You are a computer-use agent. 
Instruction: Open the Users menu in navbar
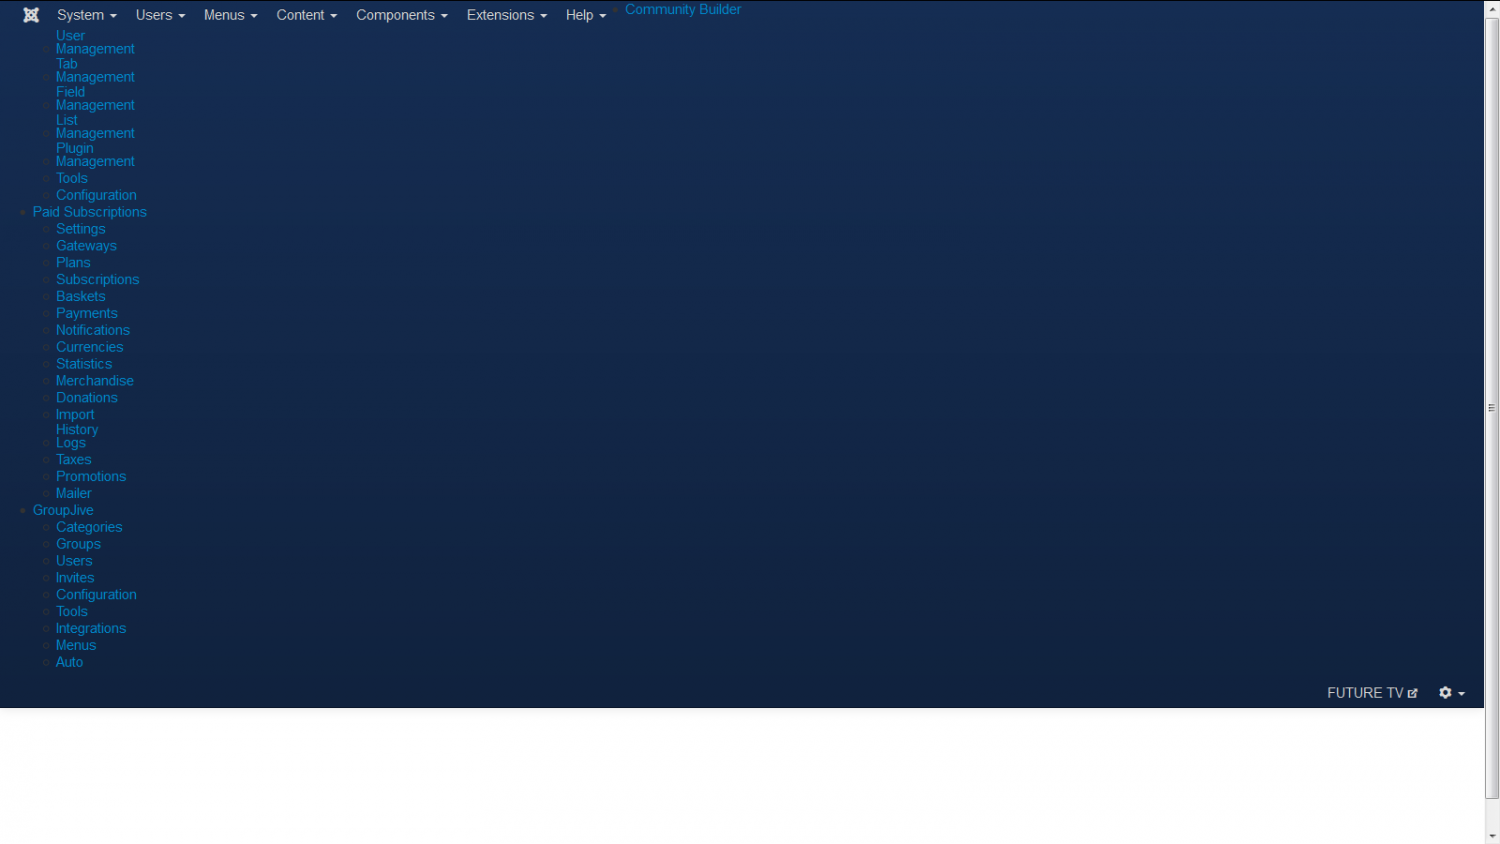point(161,15)
